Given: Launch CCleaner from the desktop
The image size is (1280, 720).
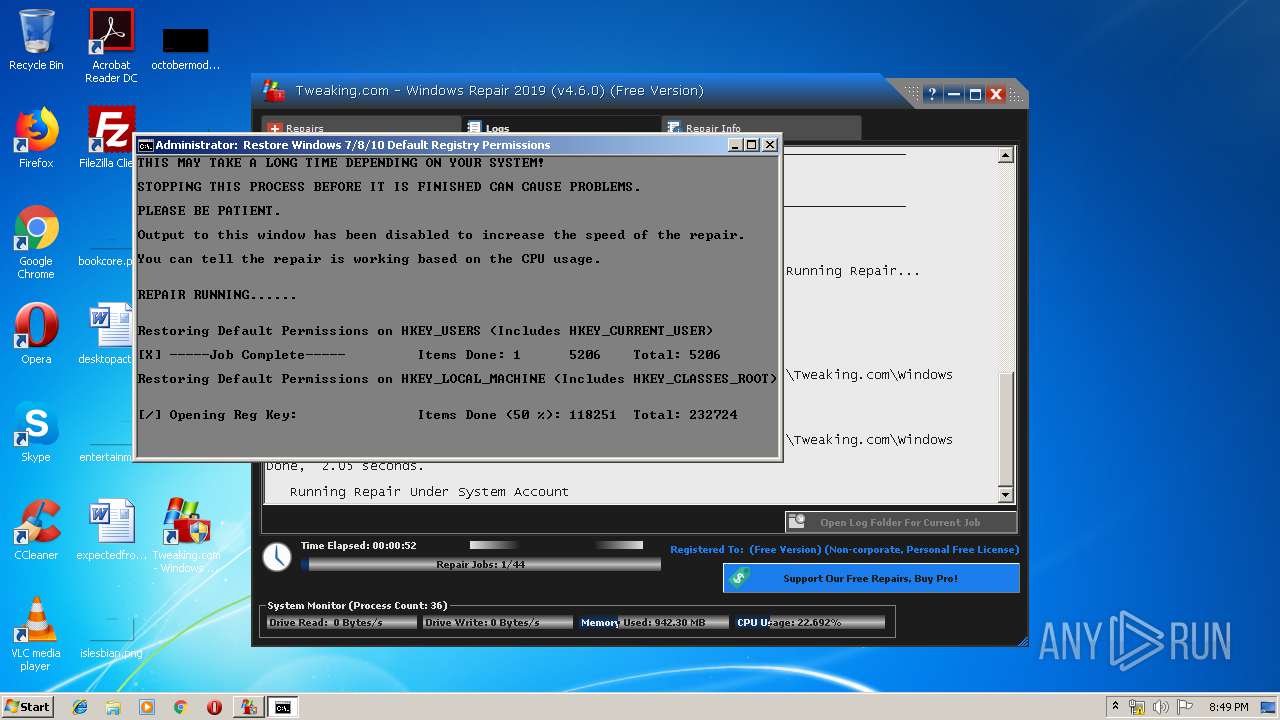Looking at the screenshot, I should click(36, 530).
